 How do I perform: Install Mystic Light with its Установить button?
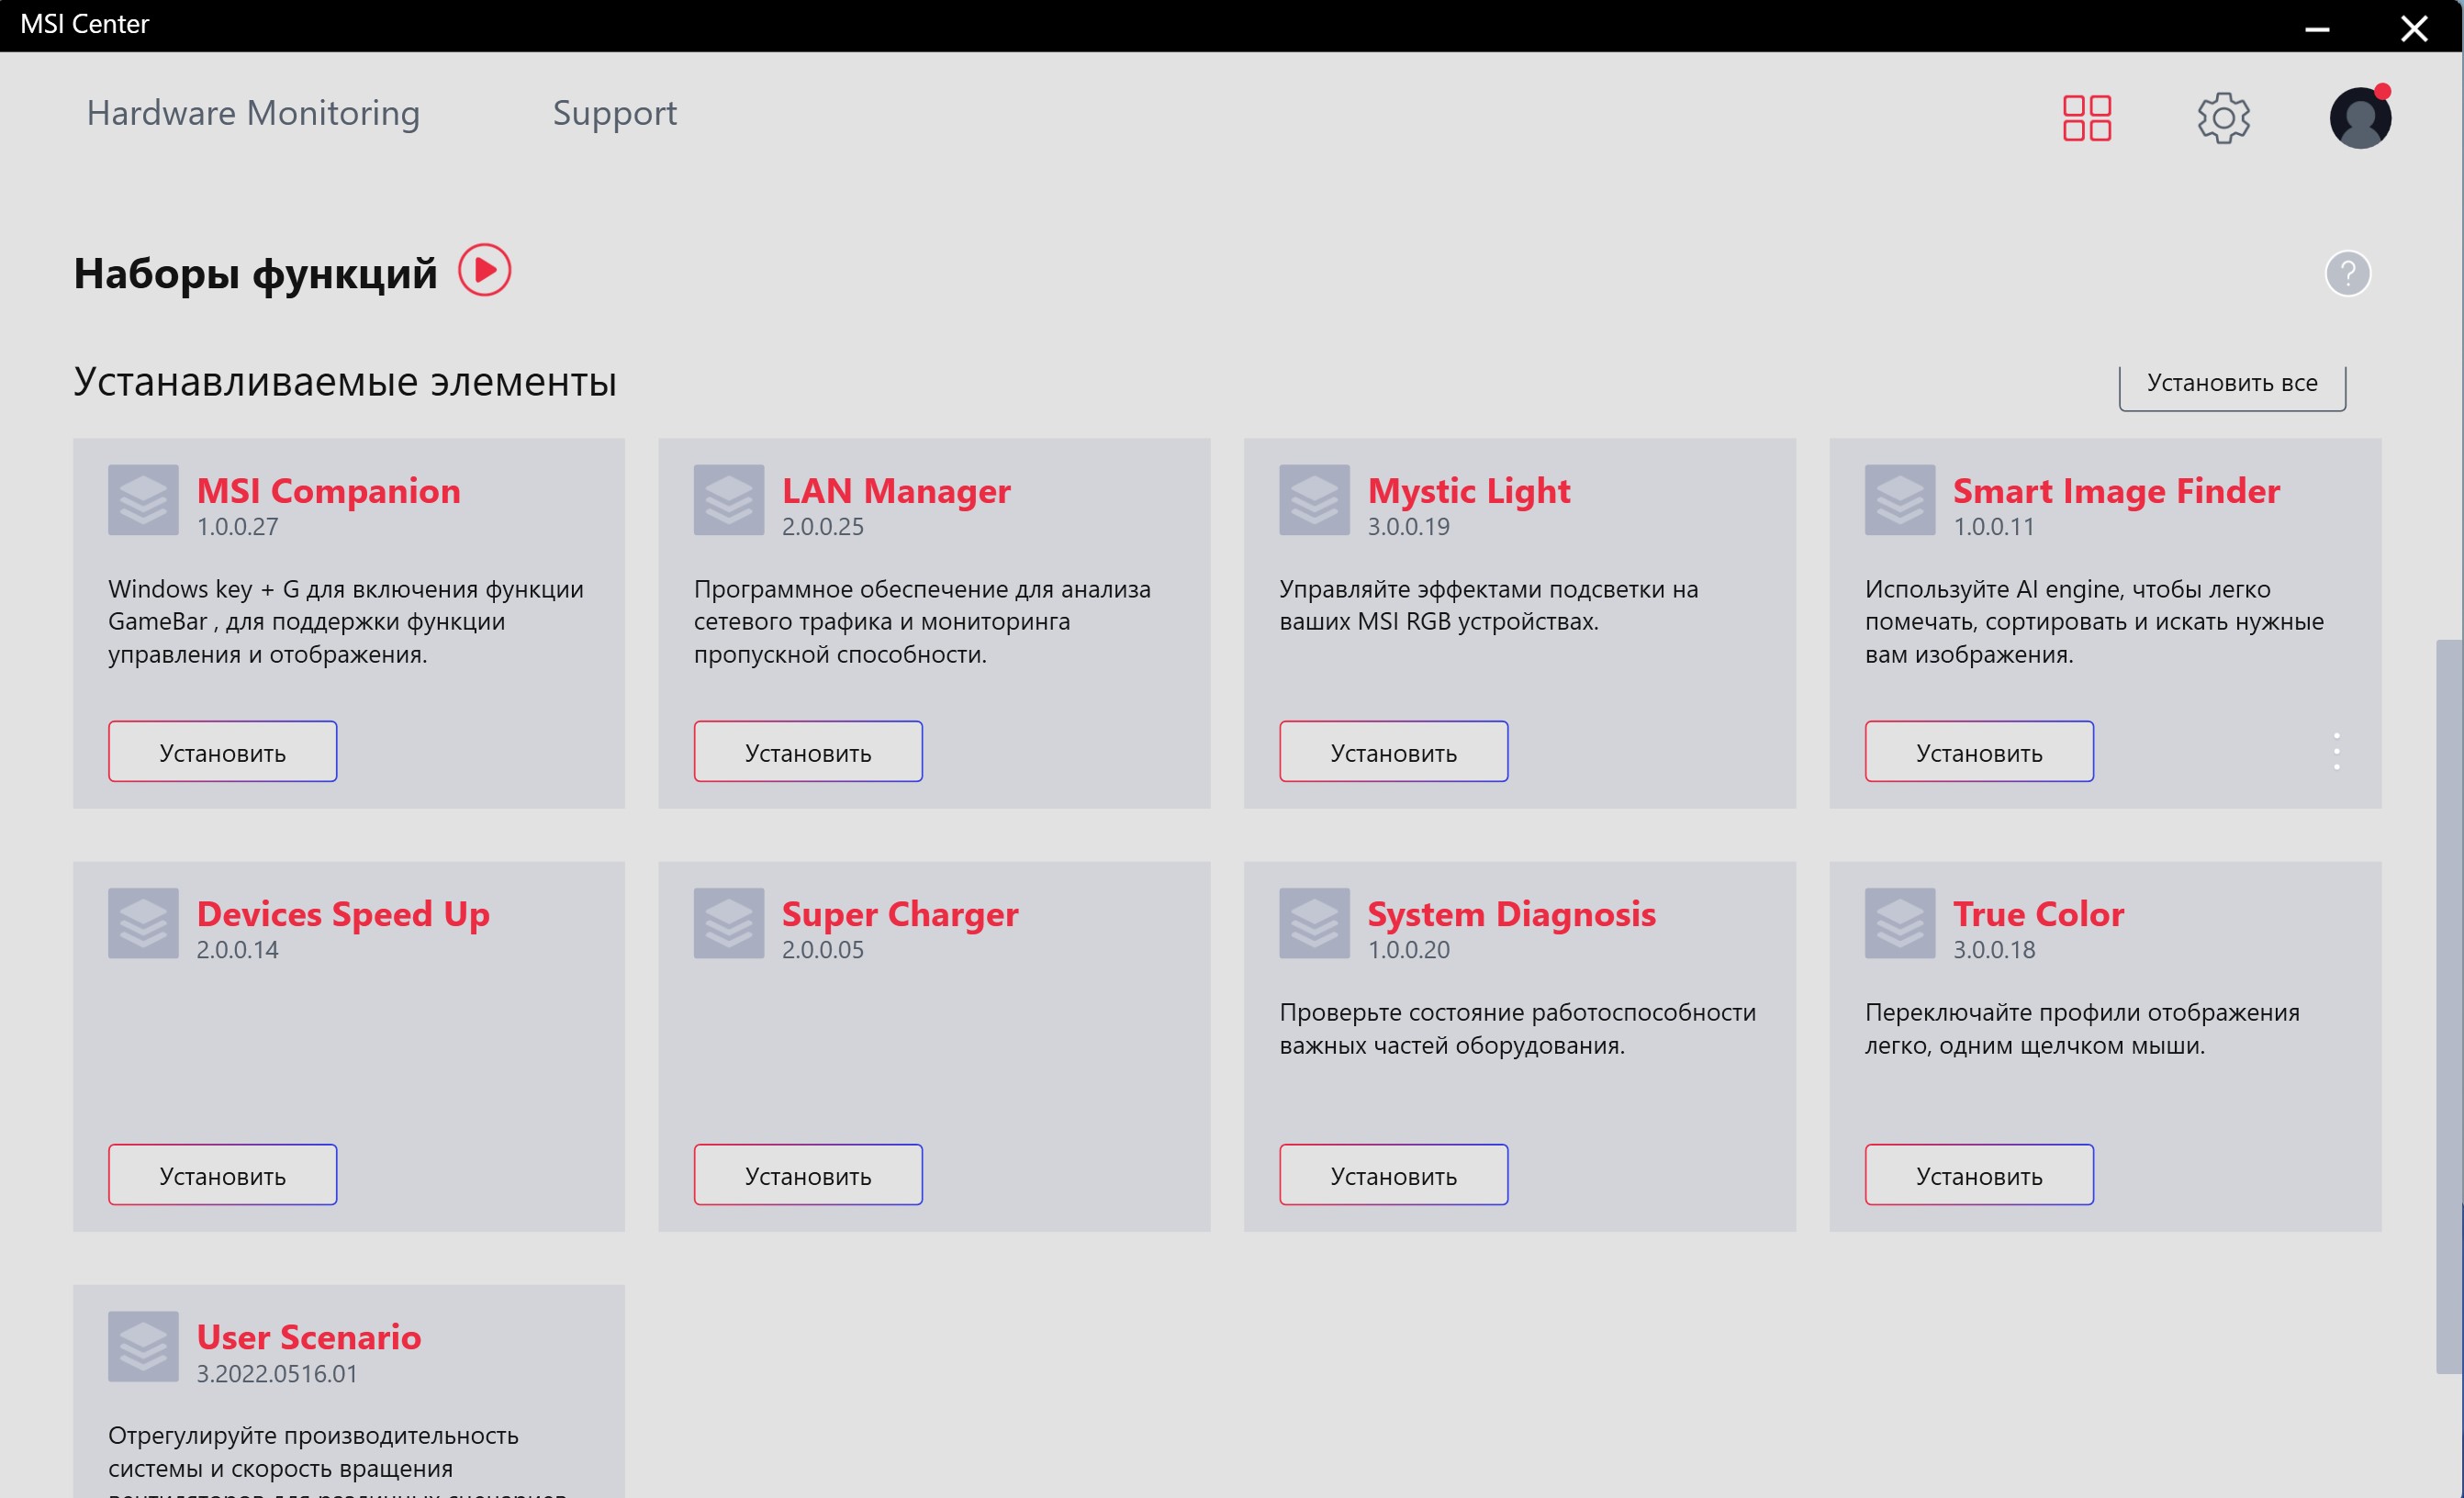coord(1393,752)
